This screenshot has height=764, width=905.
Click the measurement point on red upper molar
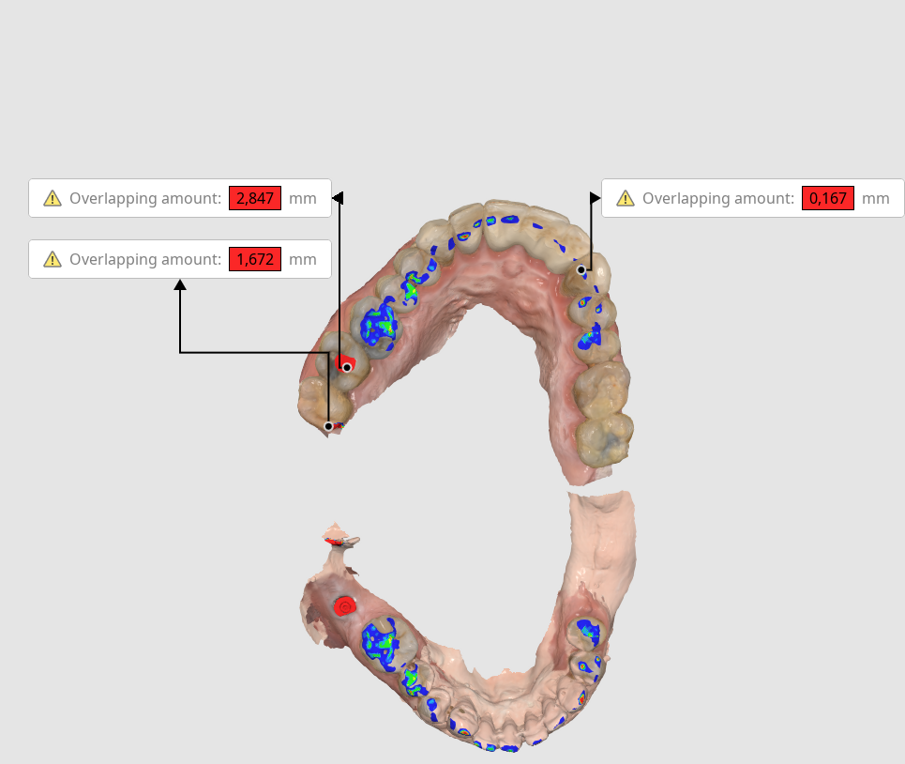point(347,368)
